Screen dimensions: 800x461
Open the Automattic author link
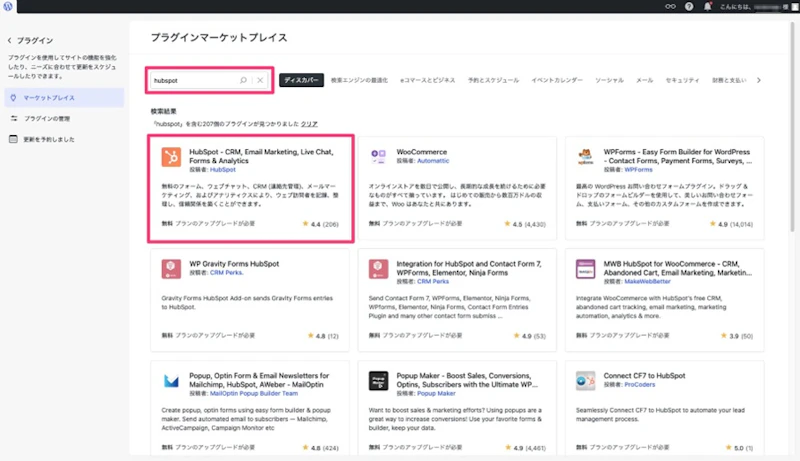point(433,161)
